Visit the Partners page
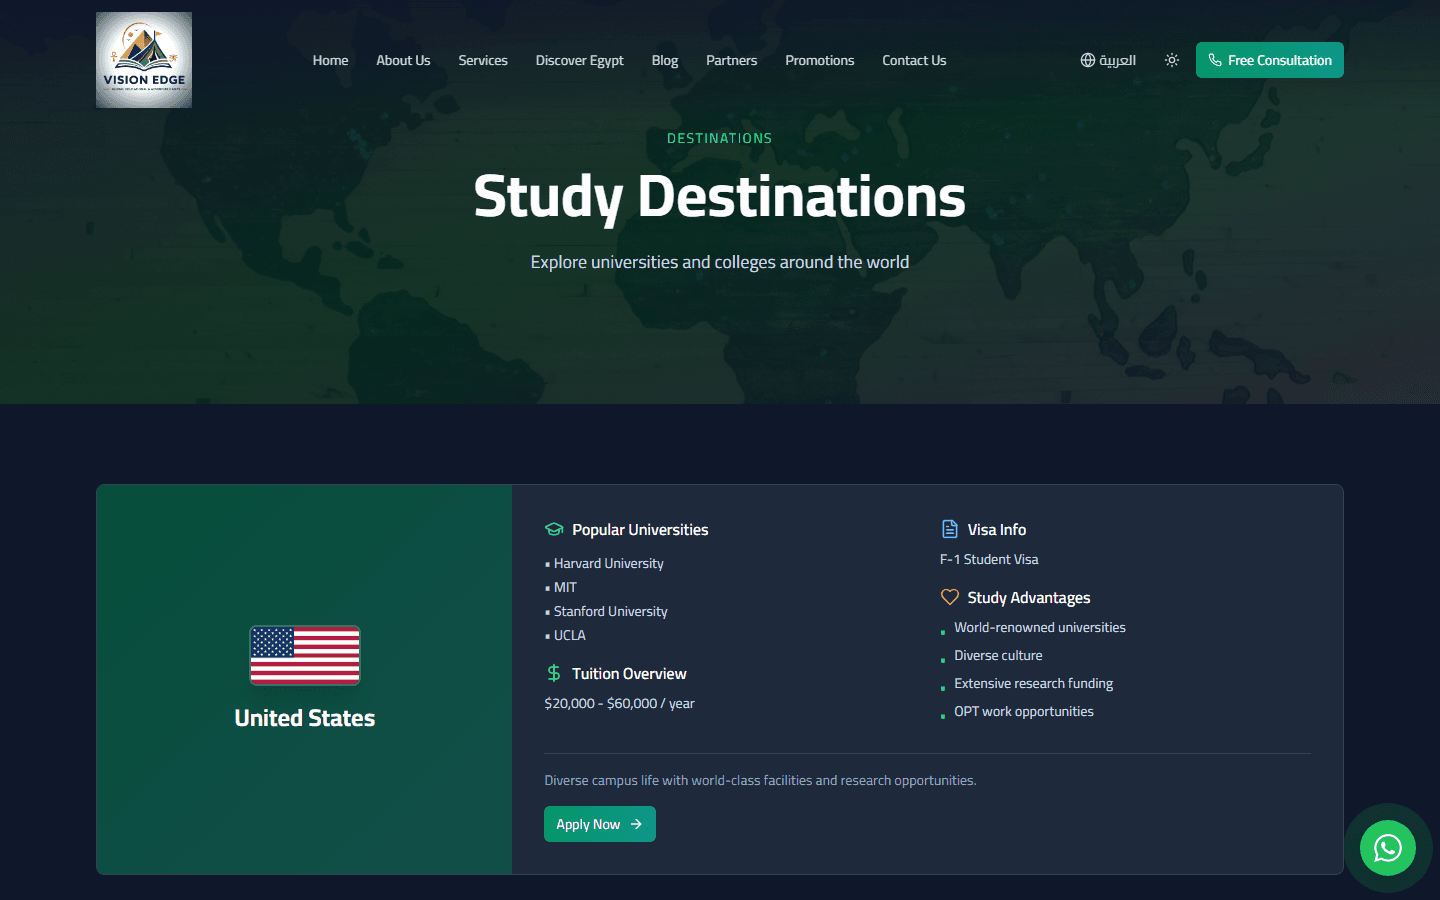The image size is (1440, 900). click(x=731, y=60)
